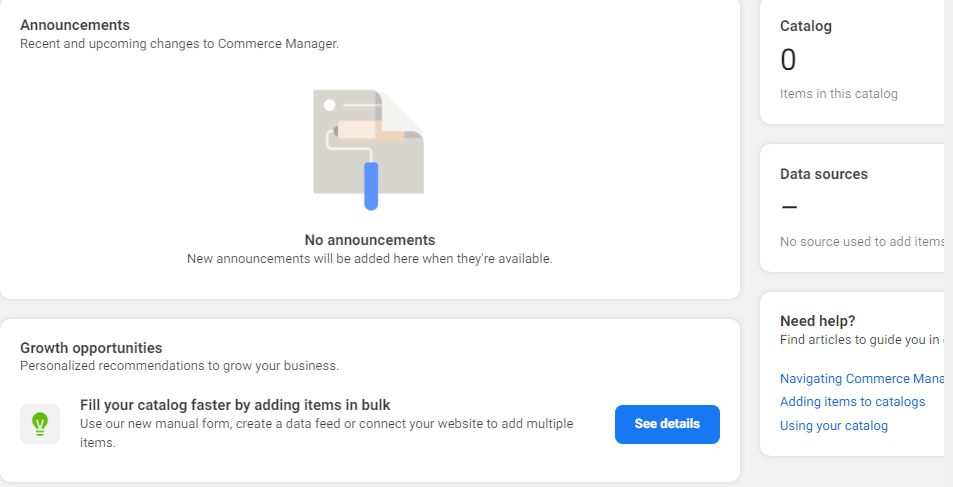
Task: Open the Adding items to catalogs link
Action: click(852, 402)
